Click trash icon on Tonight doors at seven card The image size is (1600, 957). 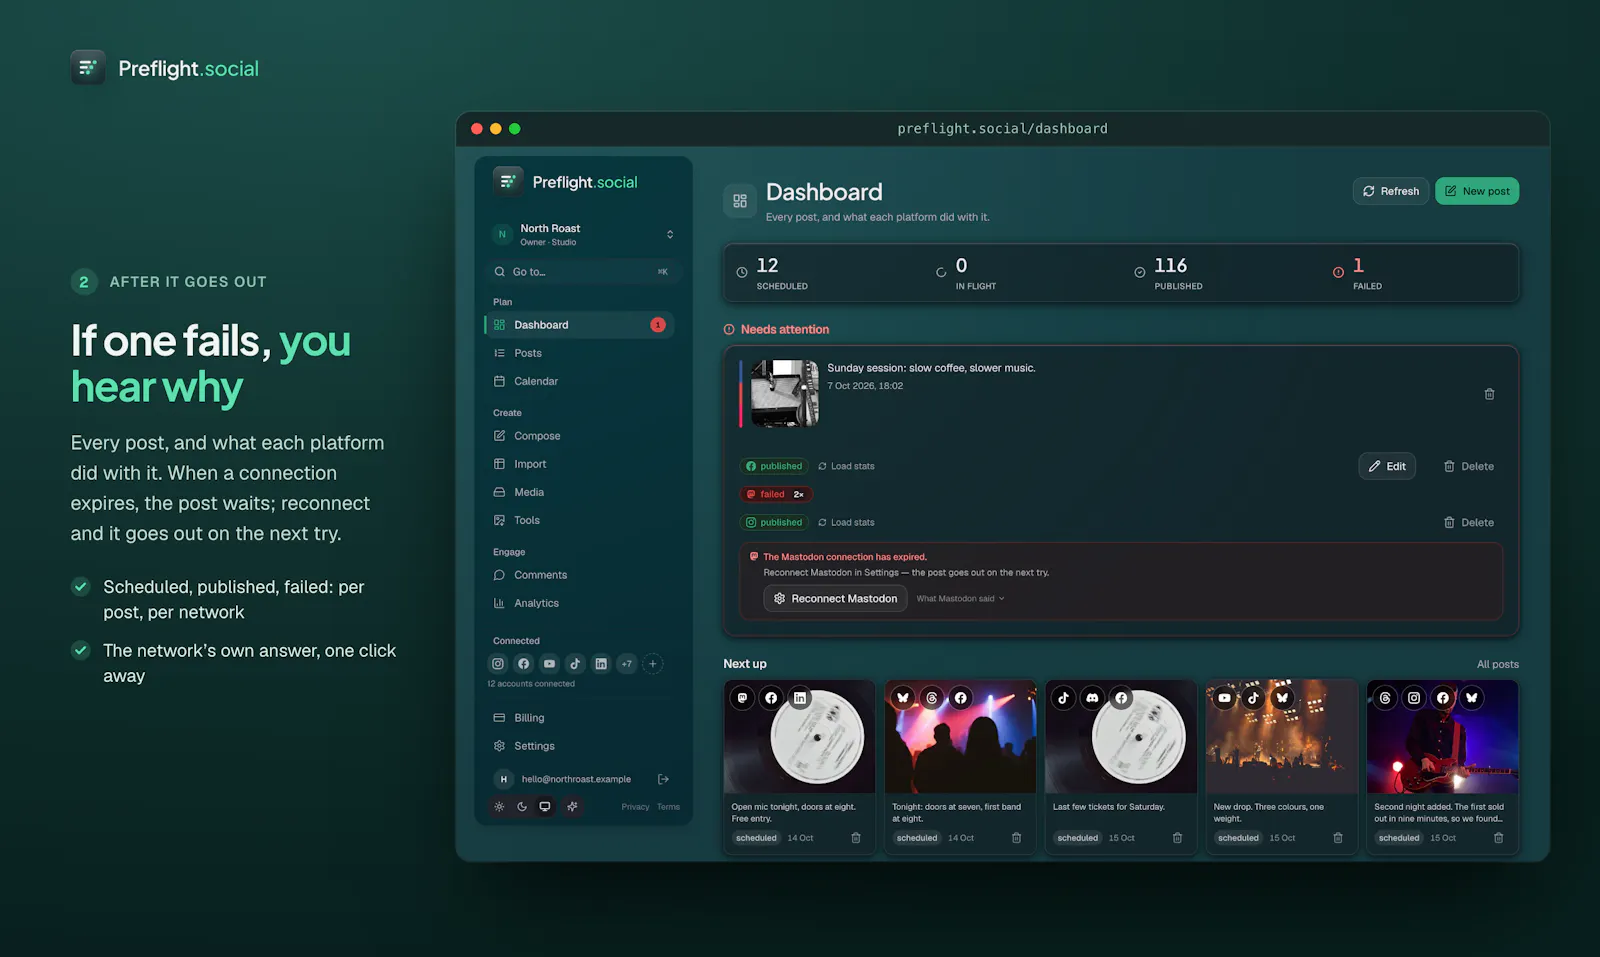coord(1016,838)
